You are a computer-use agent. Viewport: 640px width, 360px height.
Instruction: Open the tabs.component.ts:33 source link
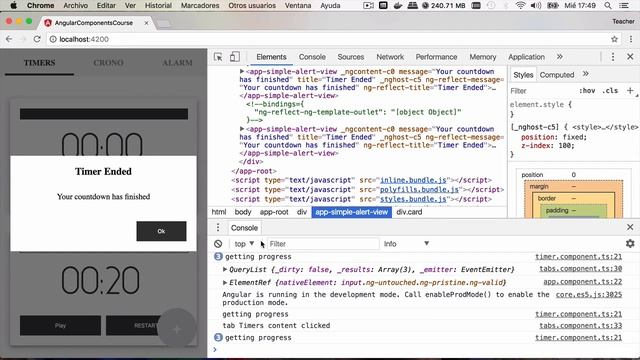point(580,325)
